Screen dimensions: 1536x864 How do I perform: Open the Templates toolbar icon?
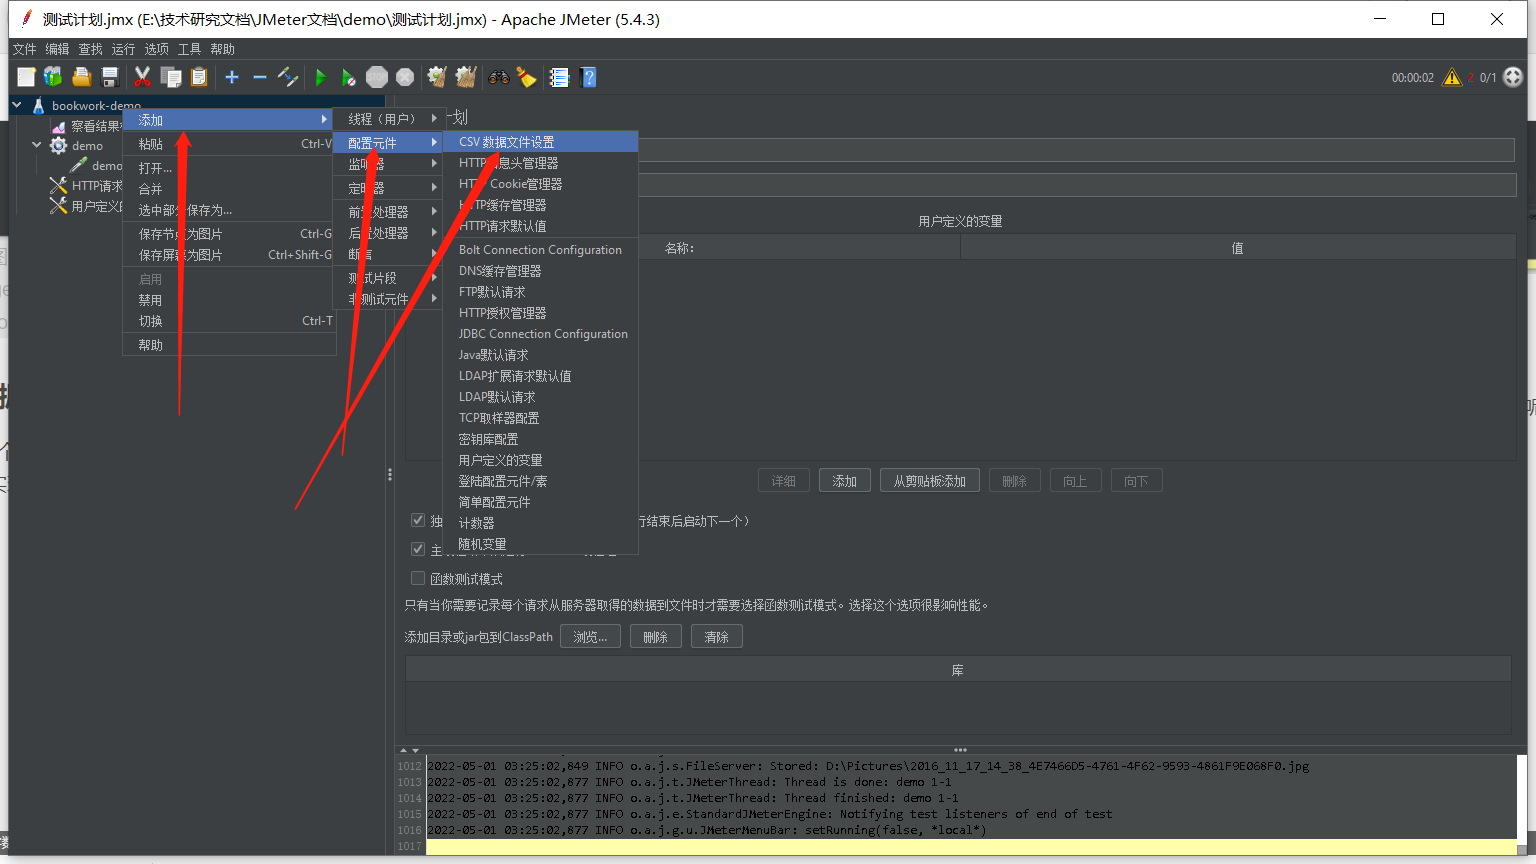[53, 77]
